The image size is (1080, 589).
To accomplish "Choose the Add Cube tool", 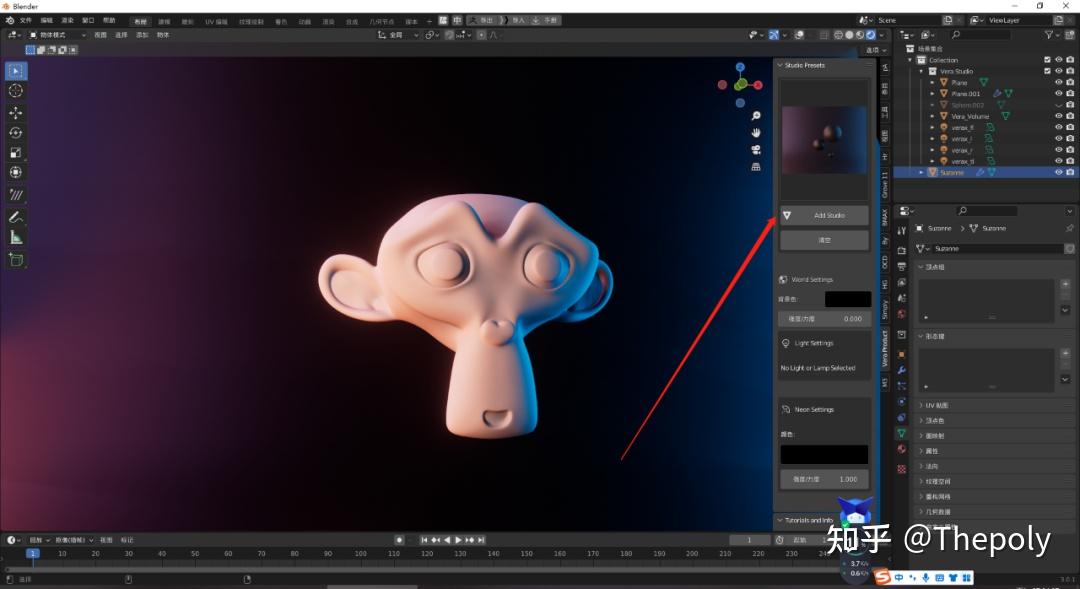I will tap(16, 260).
